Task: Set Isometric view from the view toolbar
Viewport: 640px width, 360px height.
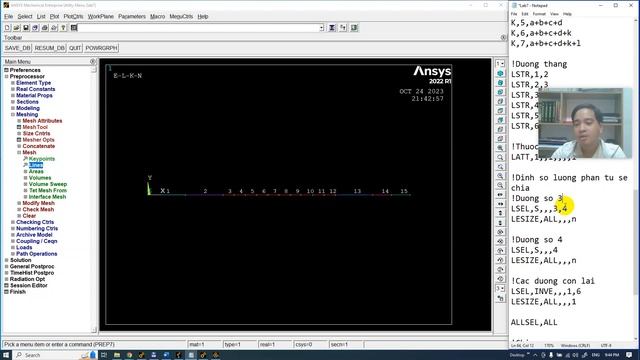Action: [500, 73]
